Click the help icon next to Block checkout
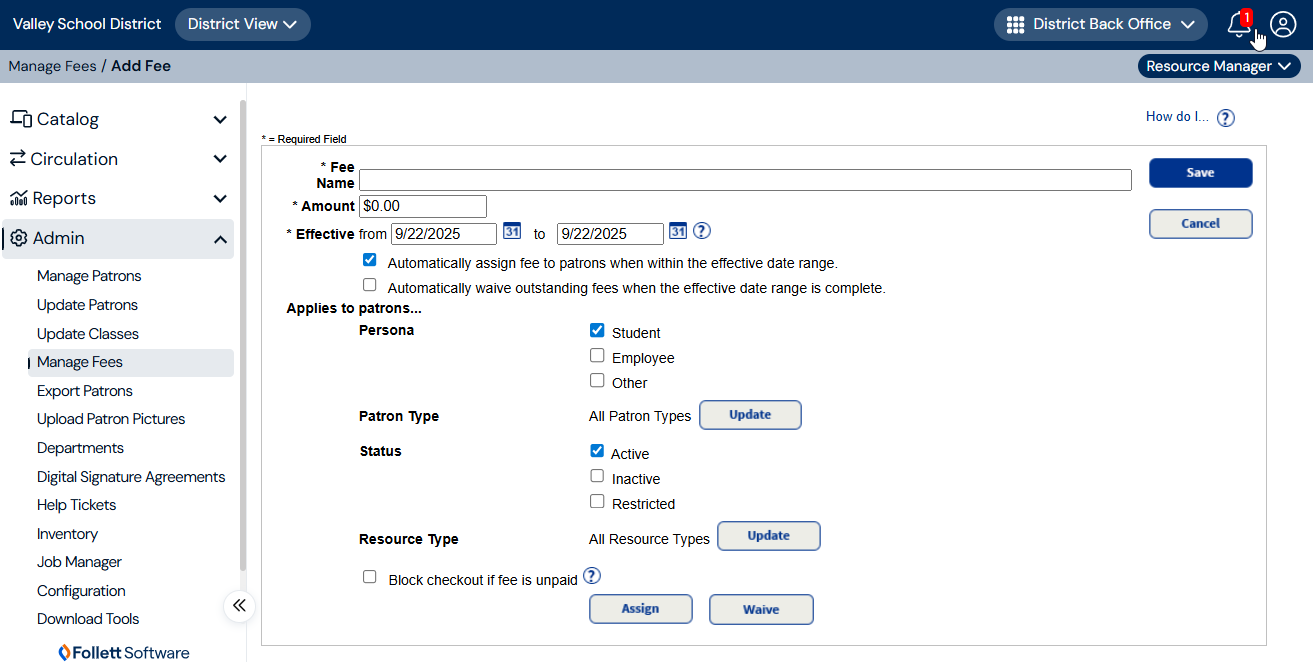 [592, 576]
